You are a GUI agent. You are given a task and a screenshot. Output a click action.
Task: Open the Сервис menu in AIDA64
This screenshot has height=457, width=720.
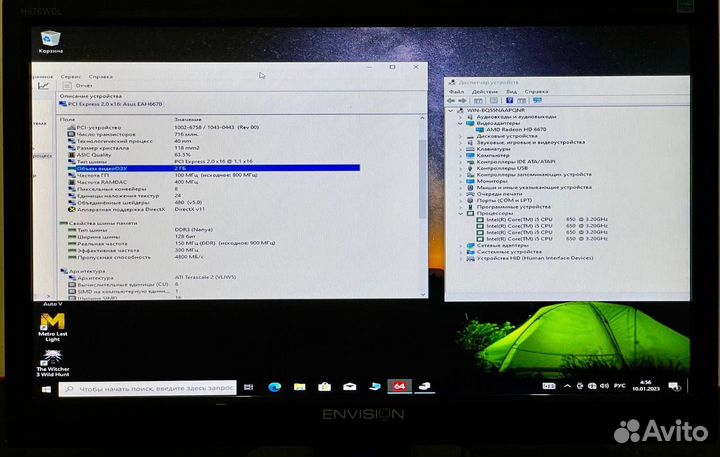[70, 77]
